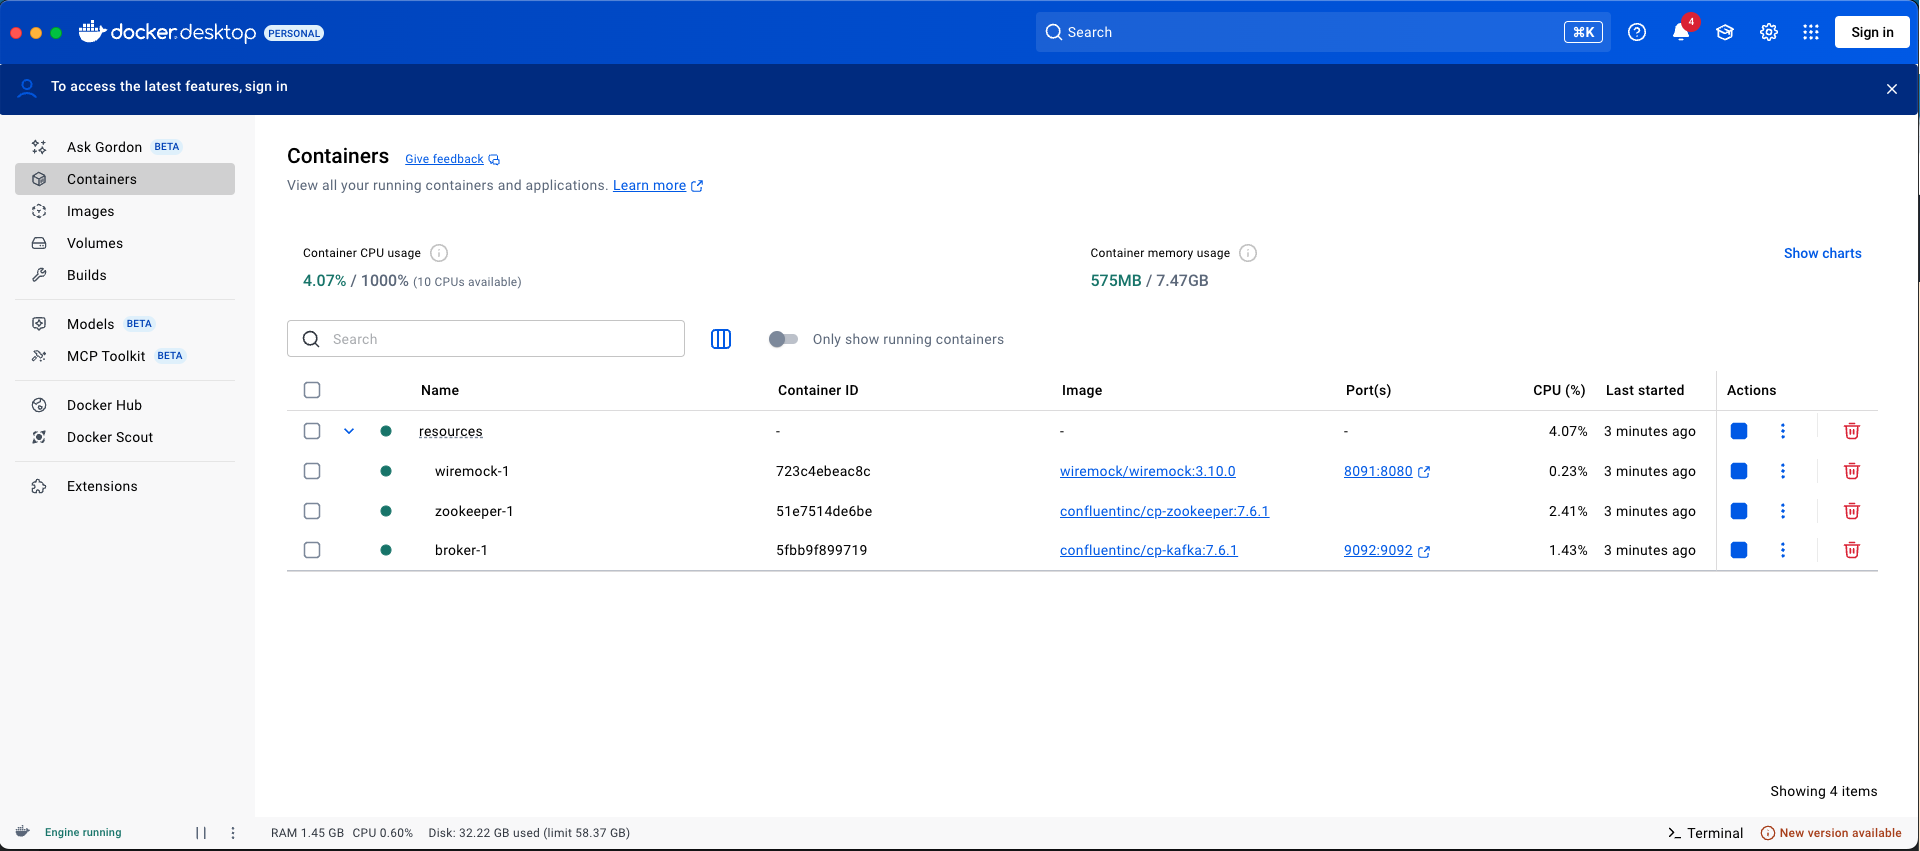This screenshot has height=851, width=1920.
Task: Click the CPU usage info icon
Action: 439,253
